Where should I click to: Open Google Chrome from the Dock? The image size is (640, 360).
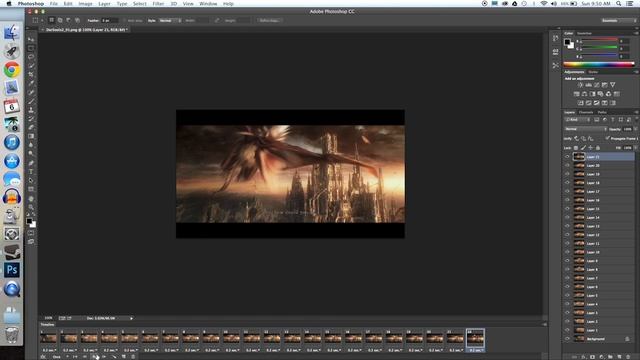click(x=12, y=69)
